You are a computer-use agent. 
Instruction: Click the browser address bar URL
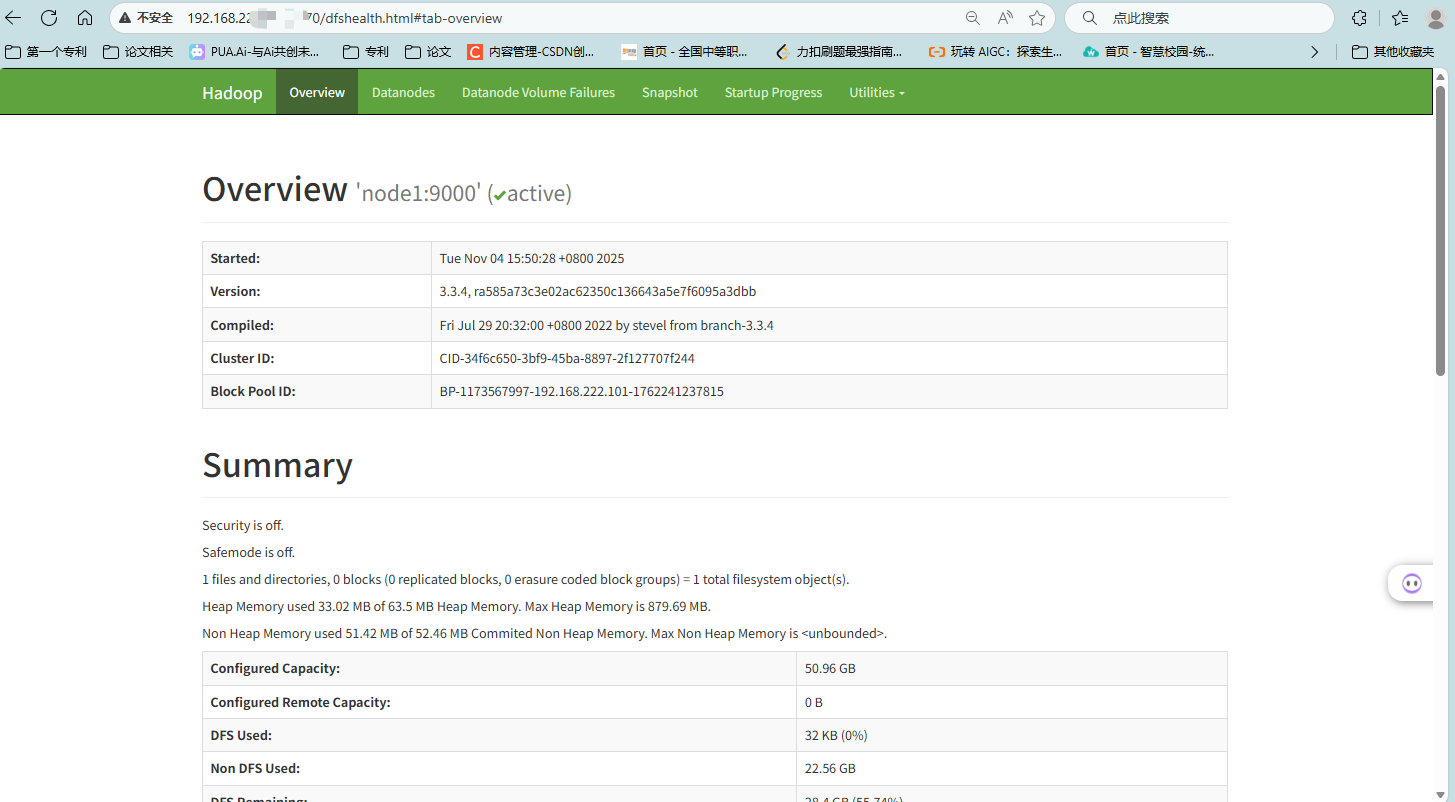pos(345,18)
